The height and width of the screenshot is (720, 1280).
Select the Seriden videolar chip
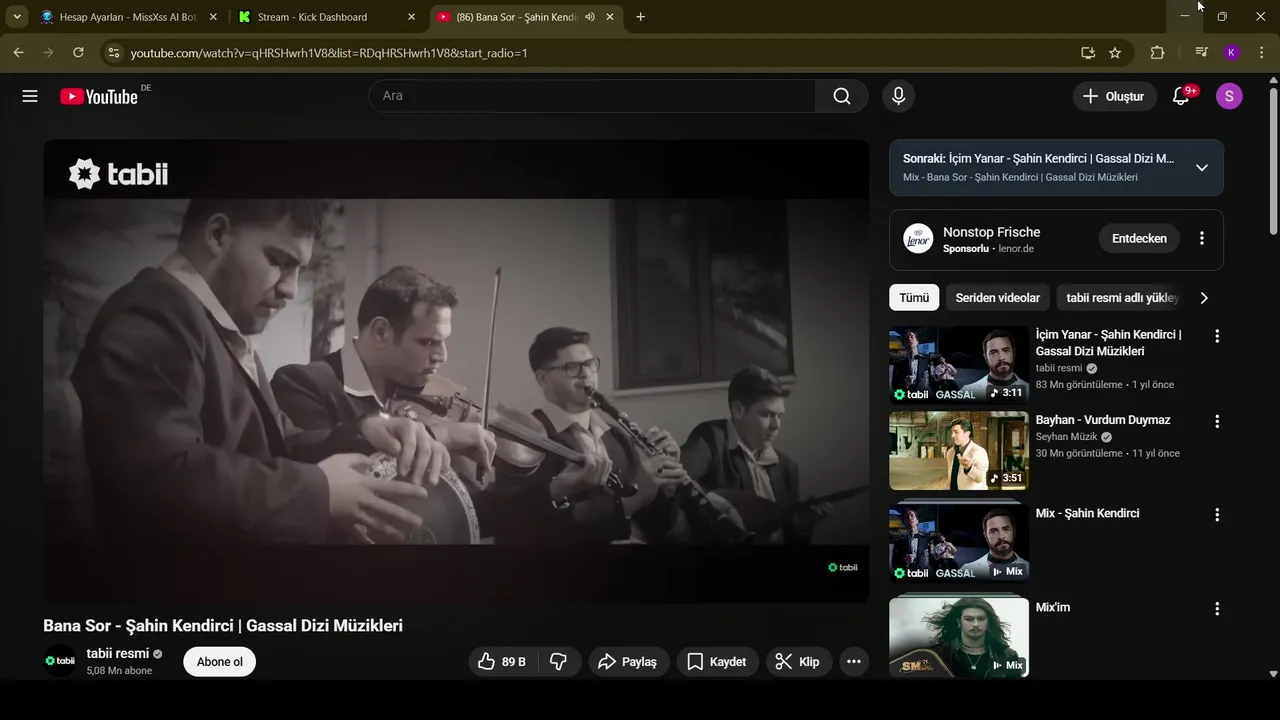coord(997,298)
